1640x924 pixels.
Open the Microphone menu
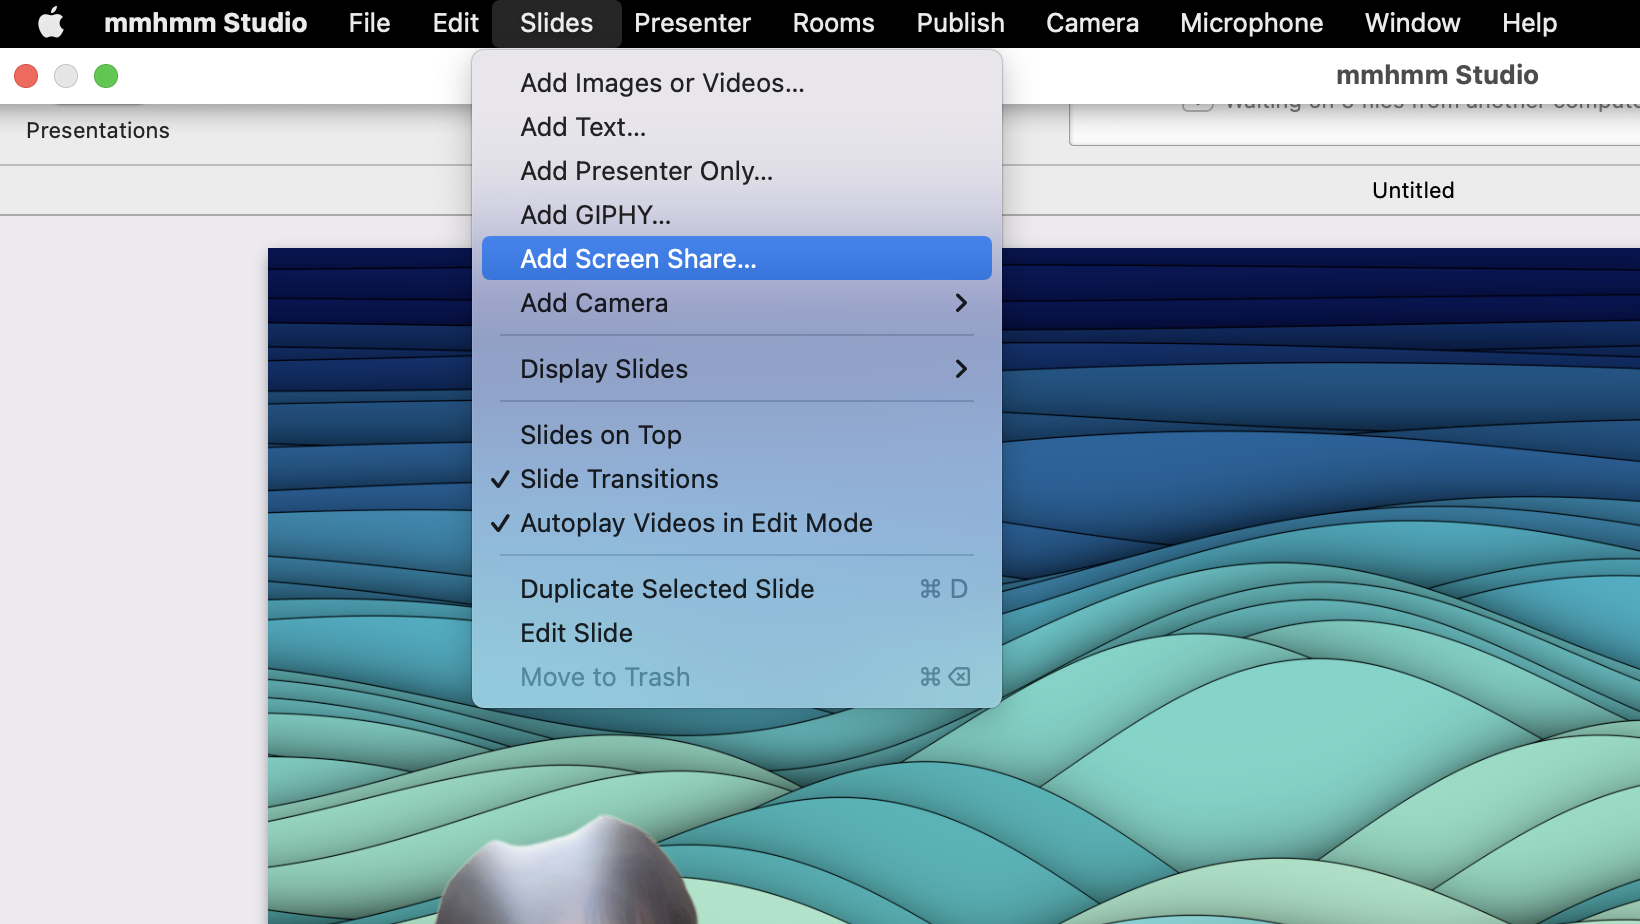[x=1251, y=23]
